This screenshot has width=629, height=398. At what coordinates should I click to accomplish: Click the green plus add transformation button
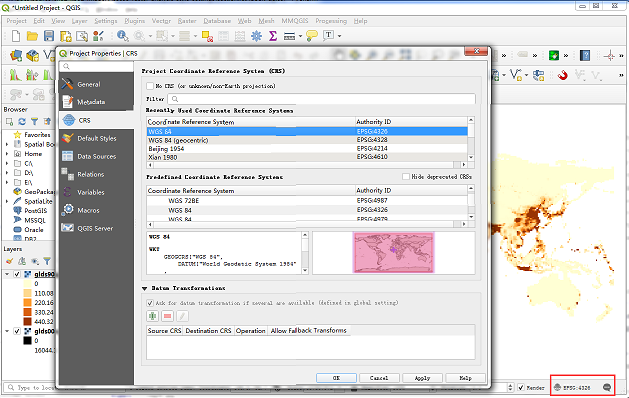click(x=152, y=316)
